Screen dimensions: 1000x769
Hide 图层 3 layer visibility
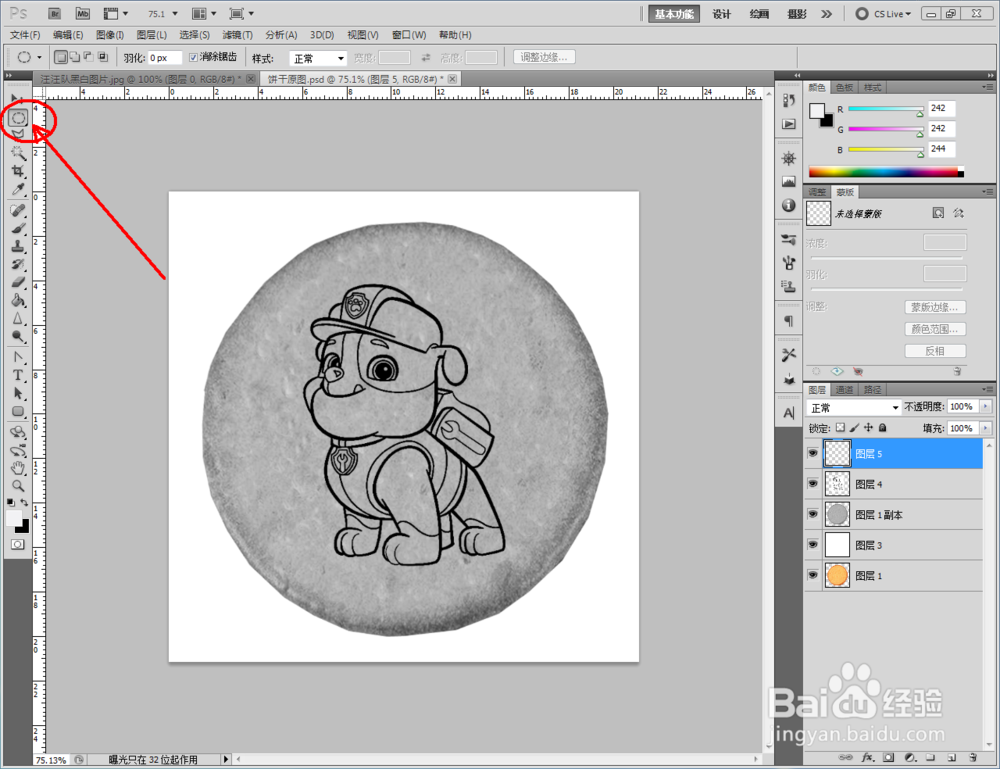click(x=812, y=545)
